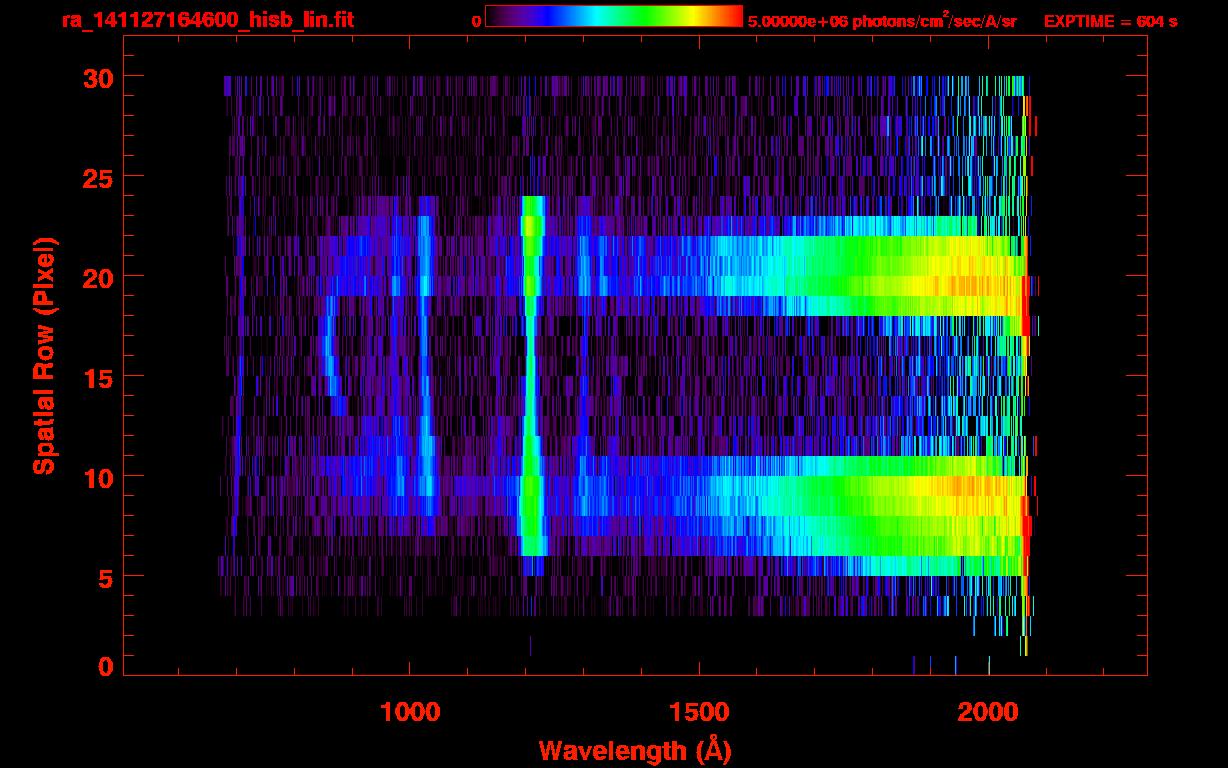Click the 20 spatial row tick label

(x=98, y=277)
